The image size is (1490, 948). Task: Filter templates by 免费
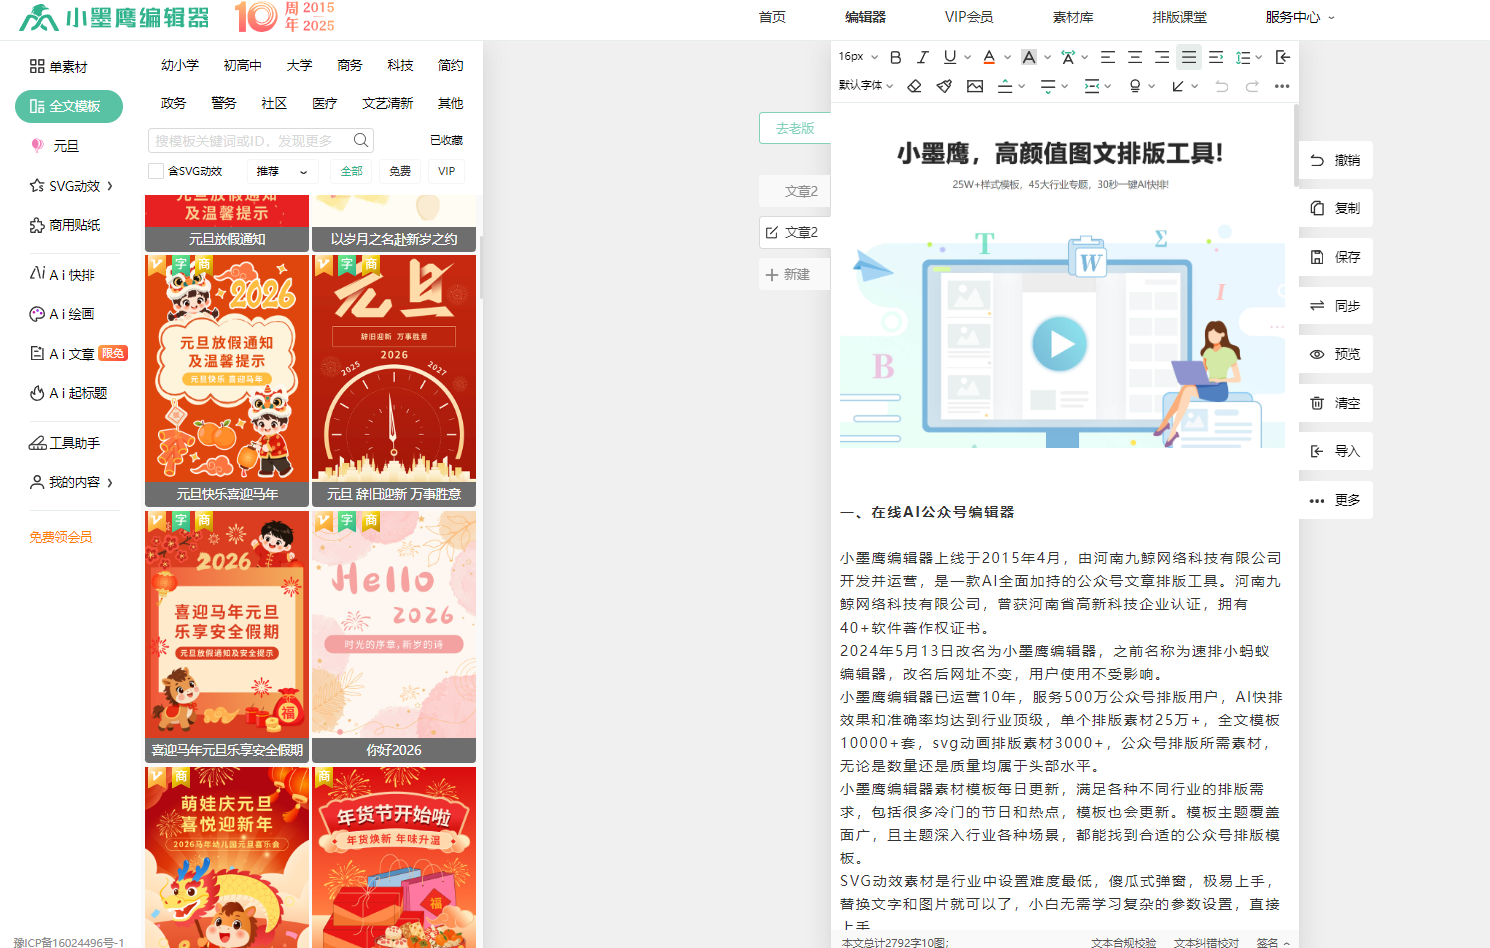(400, 171)
